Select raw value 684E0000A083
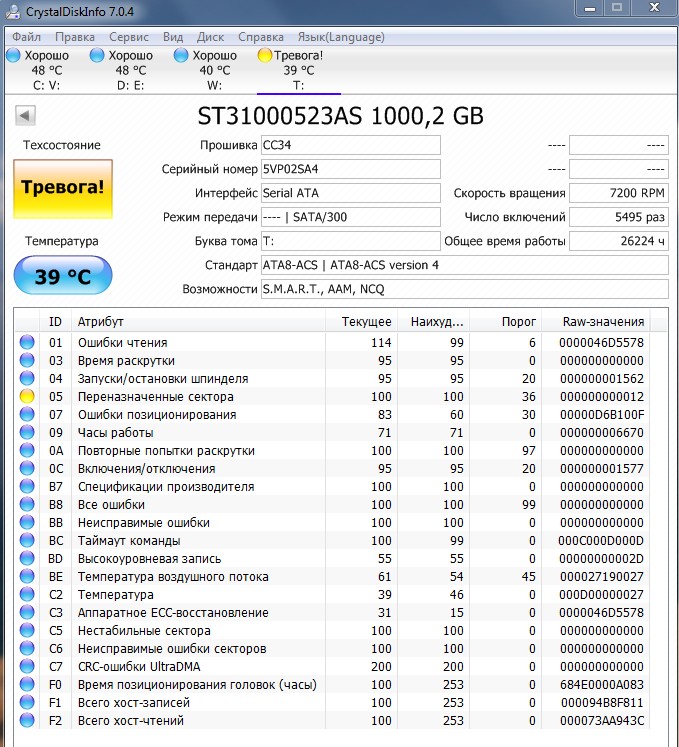Screen dimensions: 679x747 [602, 685]
